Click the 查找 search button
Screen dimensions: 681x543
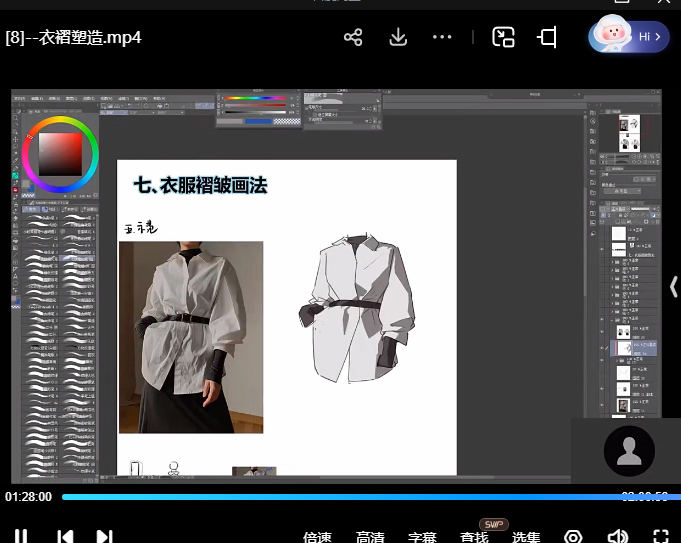474,537
